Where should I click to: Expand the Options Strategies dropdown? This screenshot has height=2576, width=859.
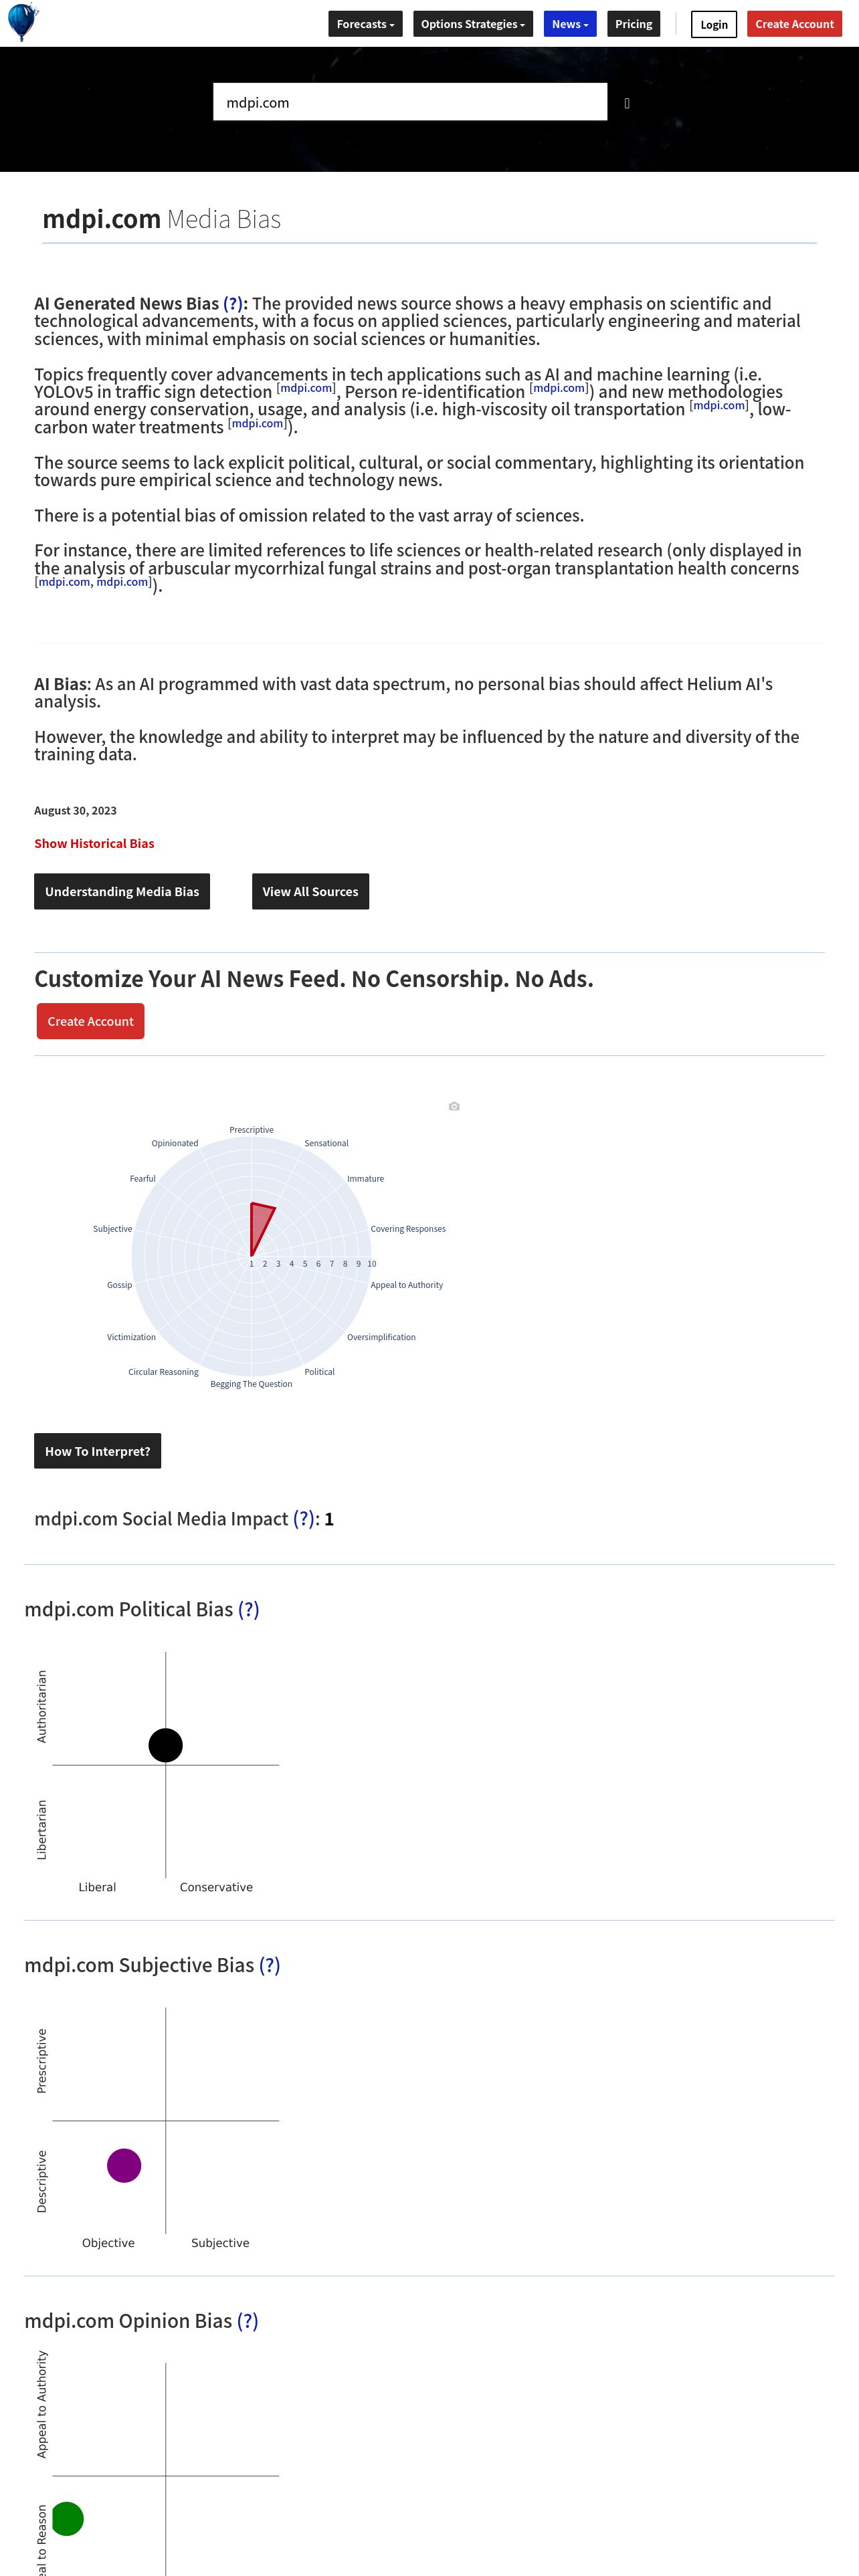point(473,24)
